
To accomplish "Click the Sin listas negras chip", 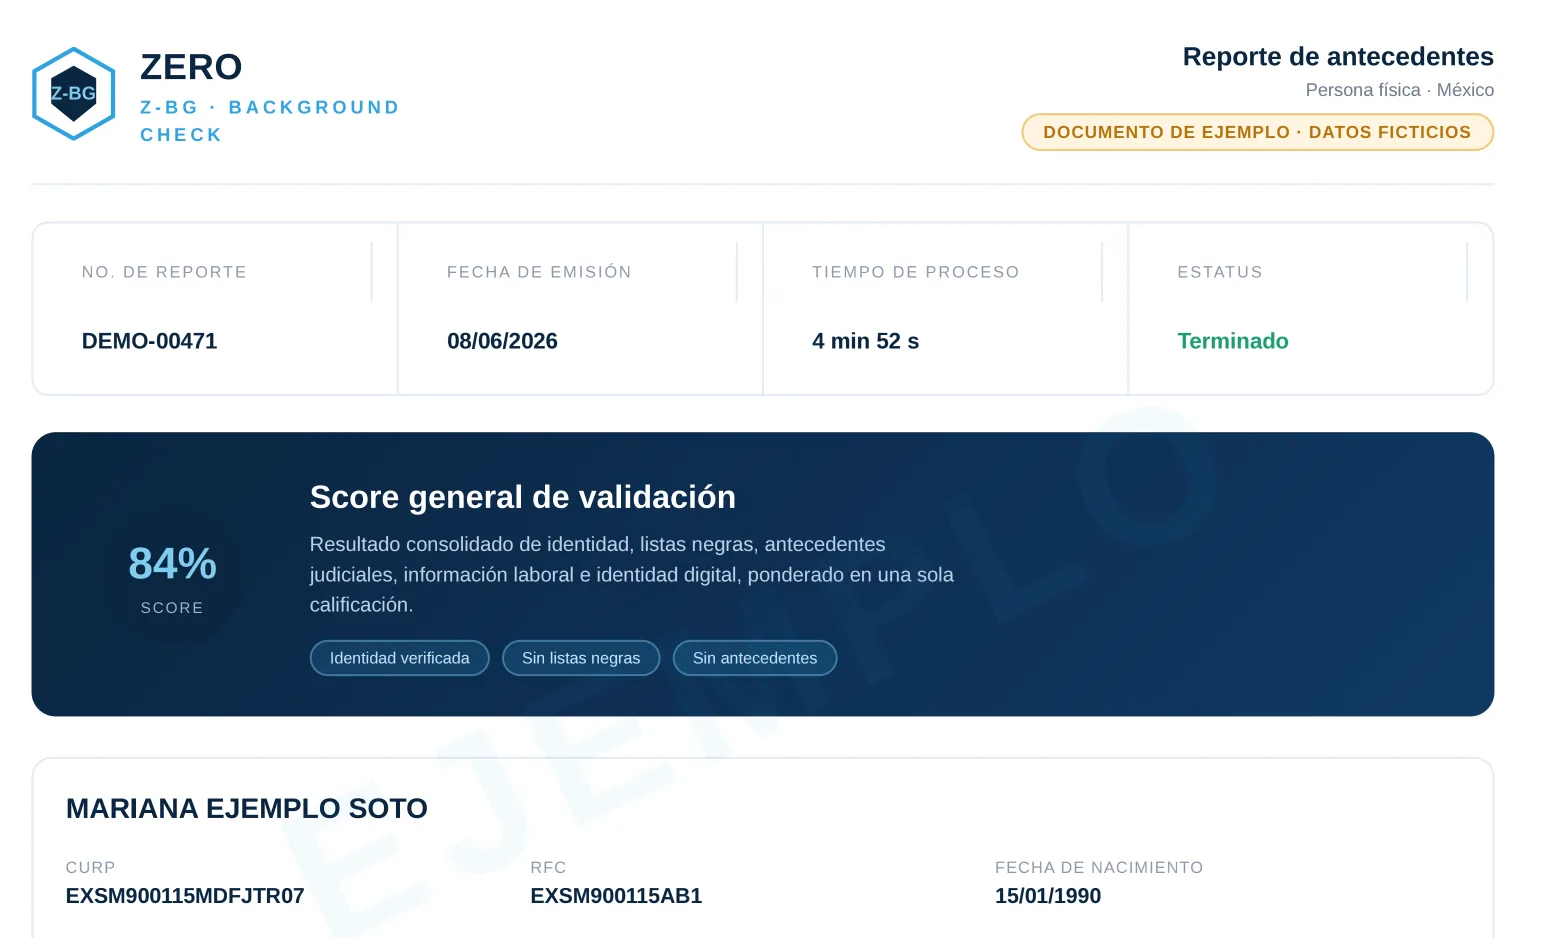I will click(581, 658).
